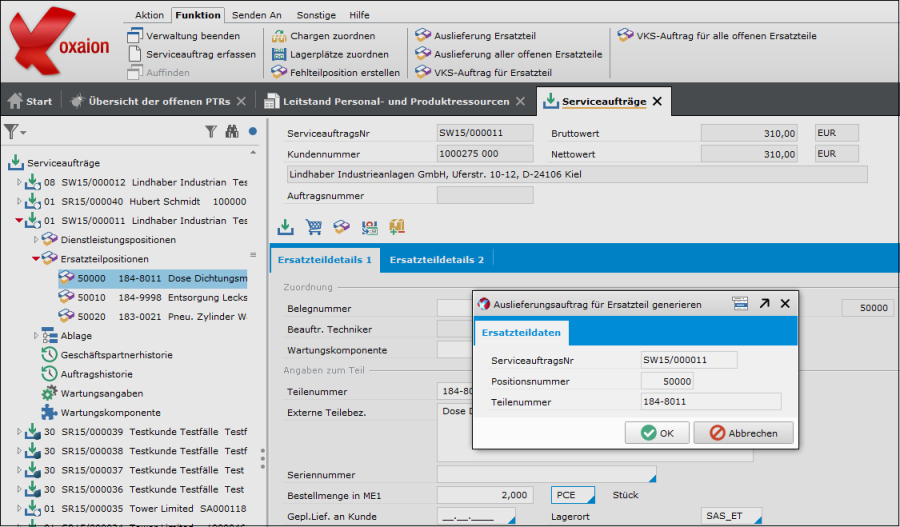
Task: Click the binoculars search icon in tree panel
Action: coord(232,131)
